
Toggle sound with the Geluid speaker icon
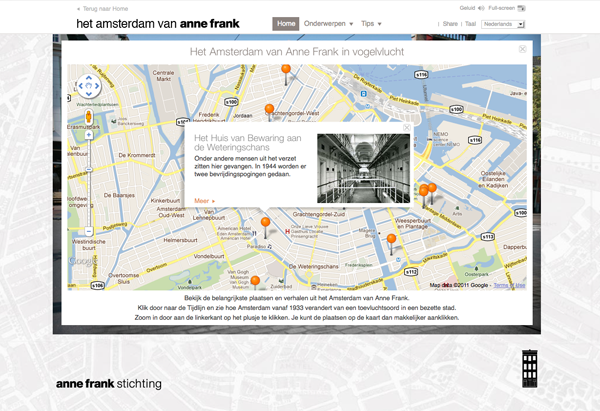481,8
